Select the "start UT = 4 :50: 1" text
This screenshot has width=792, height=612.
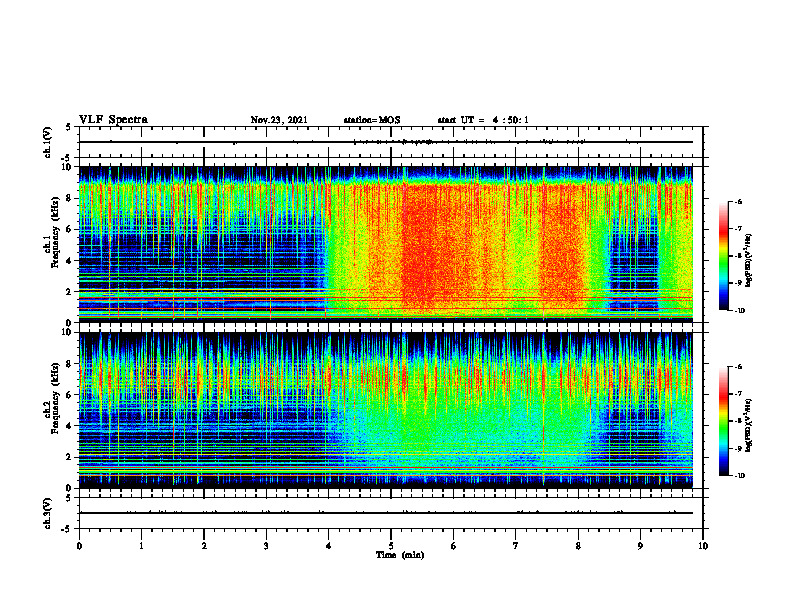[x=483, y=120]
